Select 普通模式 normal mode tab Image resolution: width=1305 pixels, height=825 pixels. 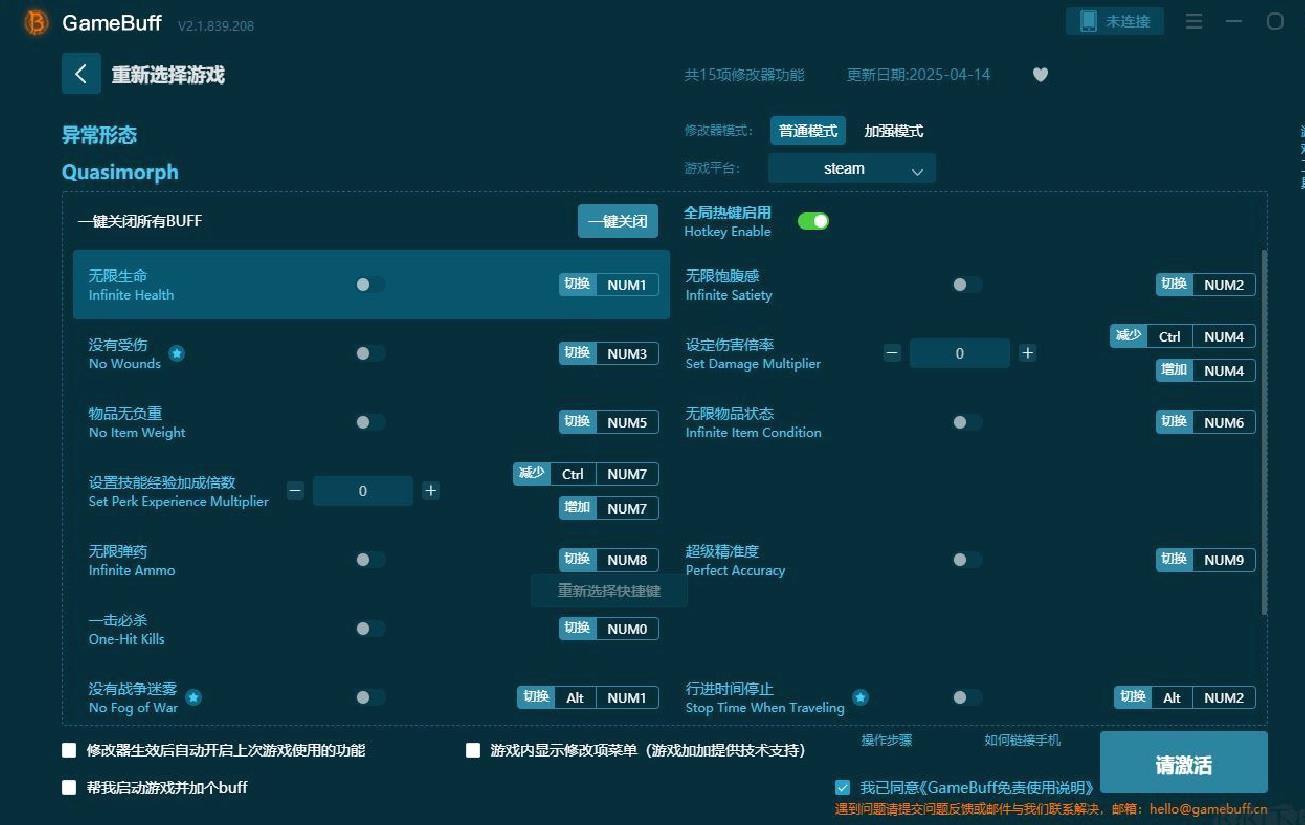click(x=808, y=130)
